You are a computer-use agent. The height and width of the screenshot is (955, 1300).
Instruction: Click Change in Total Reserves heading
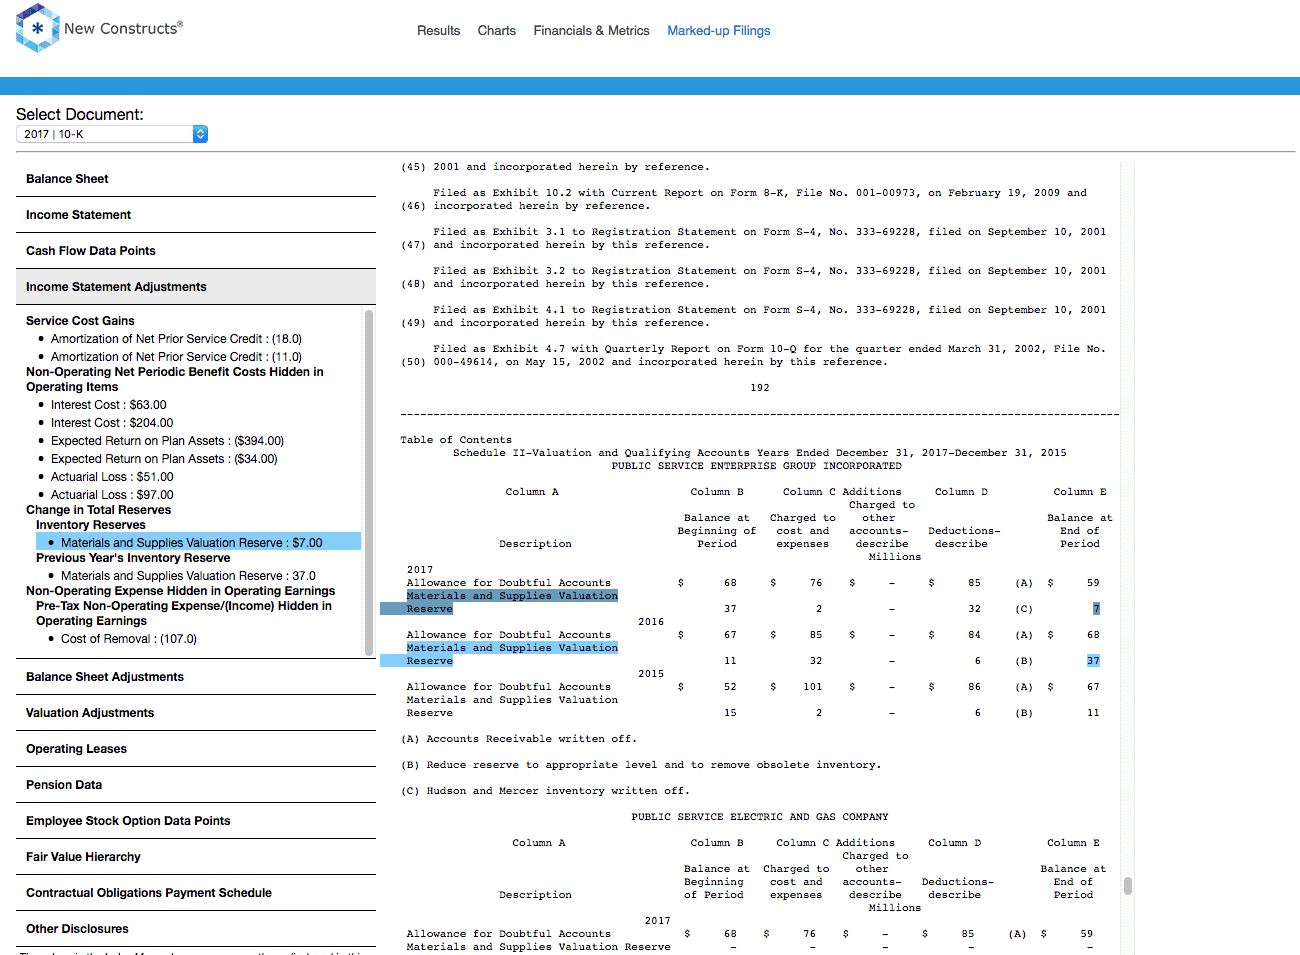[98, 510]
